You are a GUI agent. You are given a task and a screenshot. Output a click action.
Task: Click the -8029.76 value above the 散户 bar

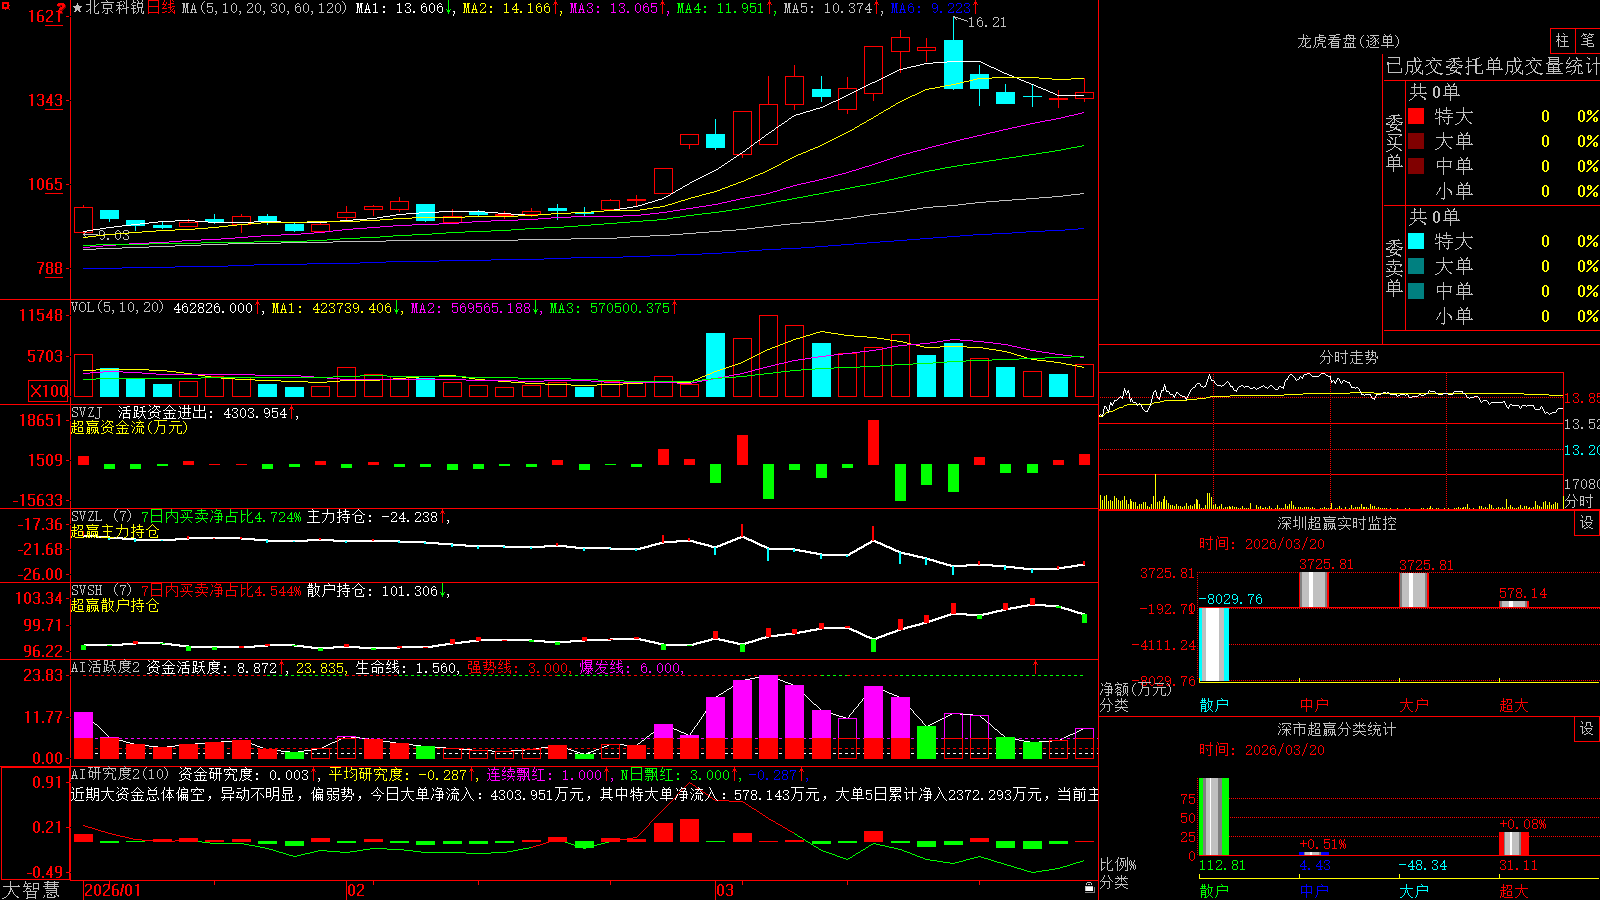[x=1230, y=599]
